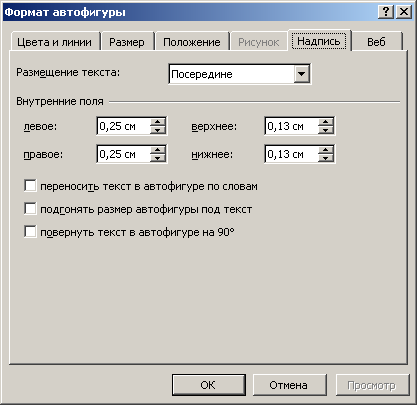Increase the левое margin with up arrow
Viewport: 417px width, 405px height.
158,122
